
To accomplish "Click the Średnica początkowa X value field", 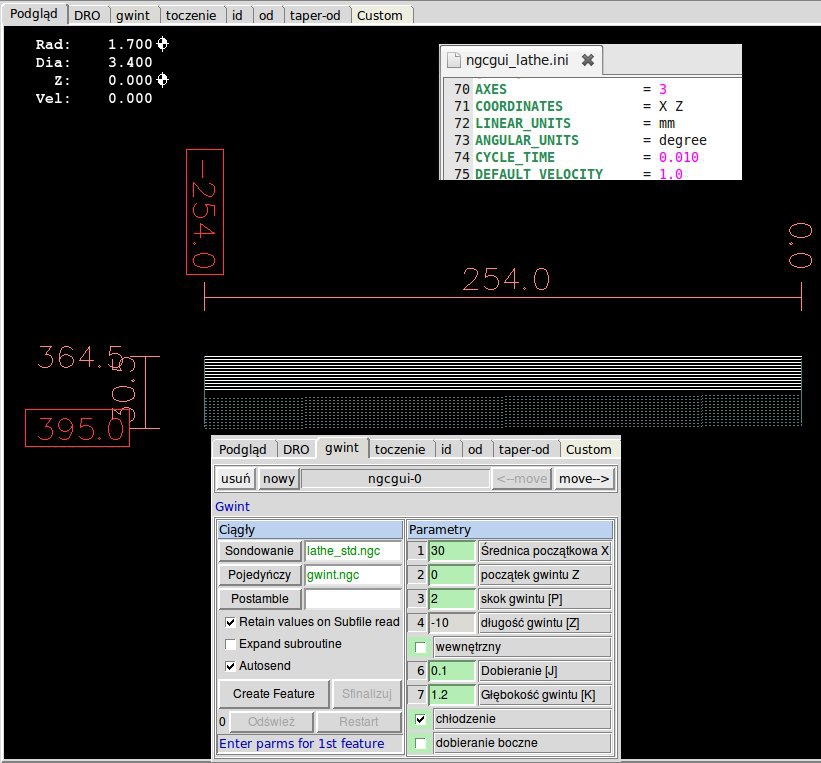I will [x=452, y=551].
